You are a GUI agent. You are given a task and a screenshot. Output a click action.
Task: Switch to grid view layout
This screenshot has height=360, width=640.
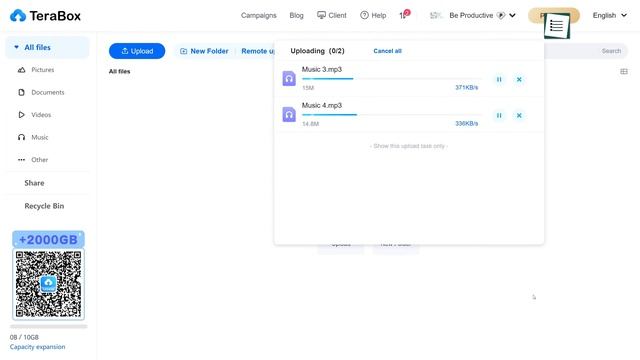coord(624,71)
